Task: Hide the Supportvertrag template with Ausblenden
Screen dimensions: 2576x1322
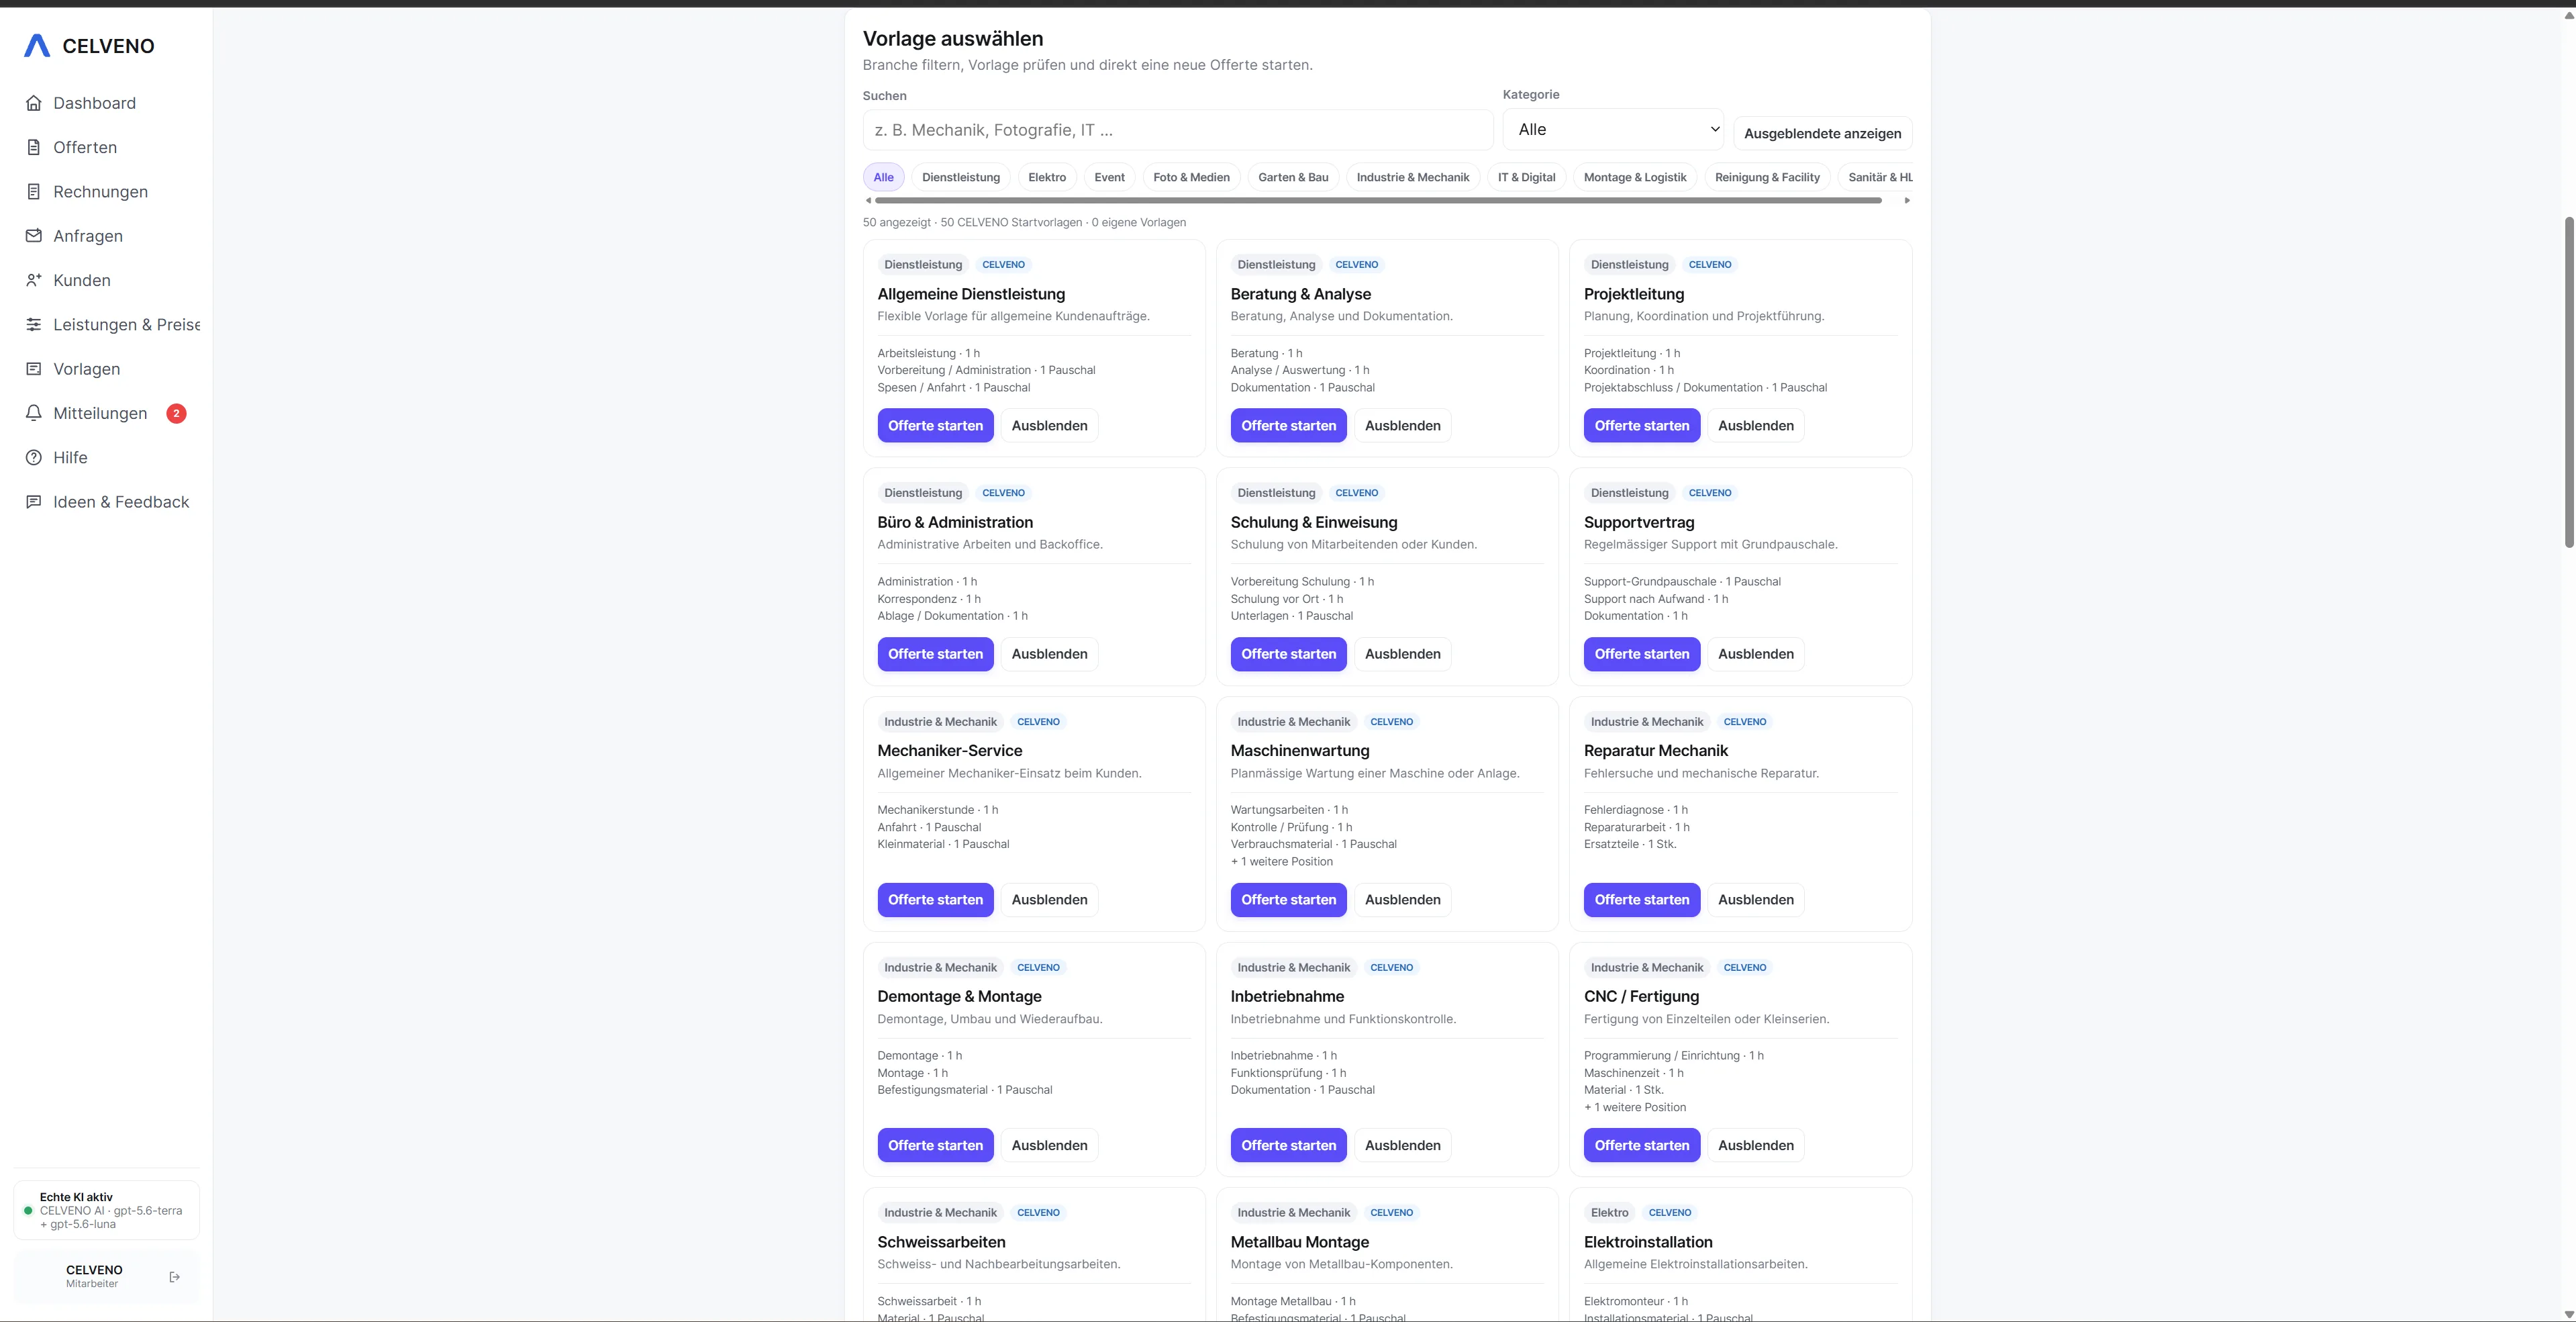Action: (1755, 654)
